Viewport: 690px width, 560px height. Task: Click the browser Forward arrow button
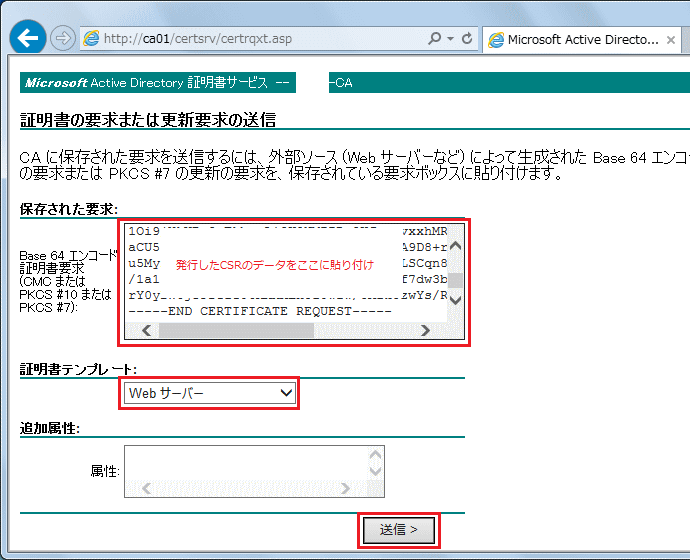pyautogui.click(x=62, y=38)
